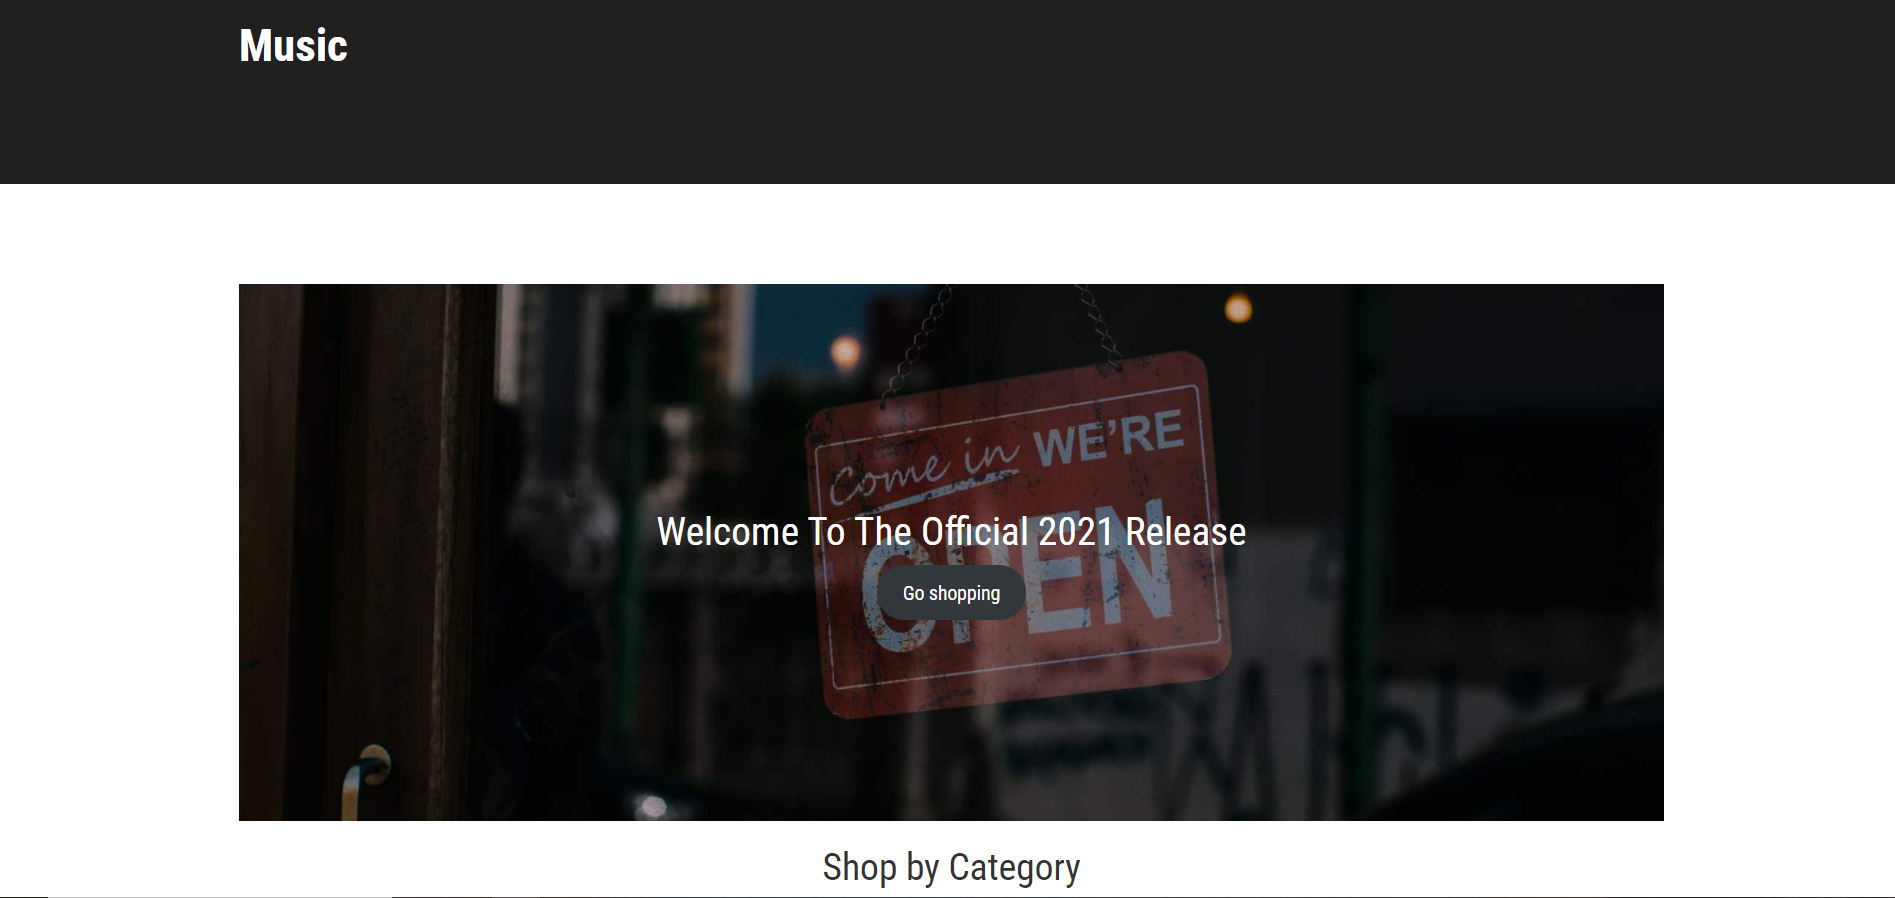Click the white gap below header

point(947,234)
